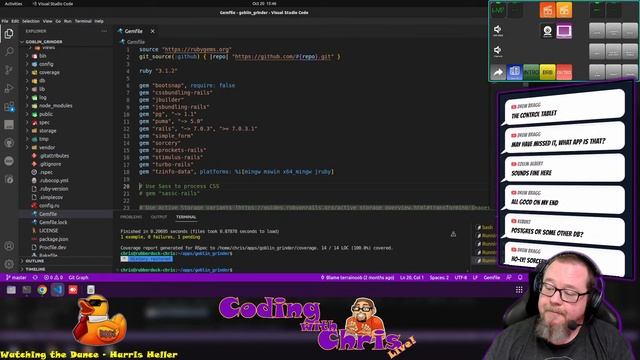Viewport: 640px width, 360px height.
Task: Open the Help menu
Action: pos(99,21)
